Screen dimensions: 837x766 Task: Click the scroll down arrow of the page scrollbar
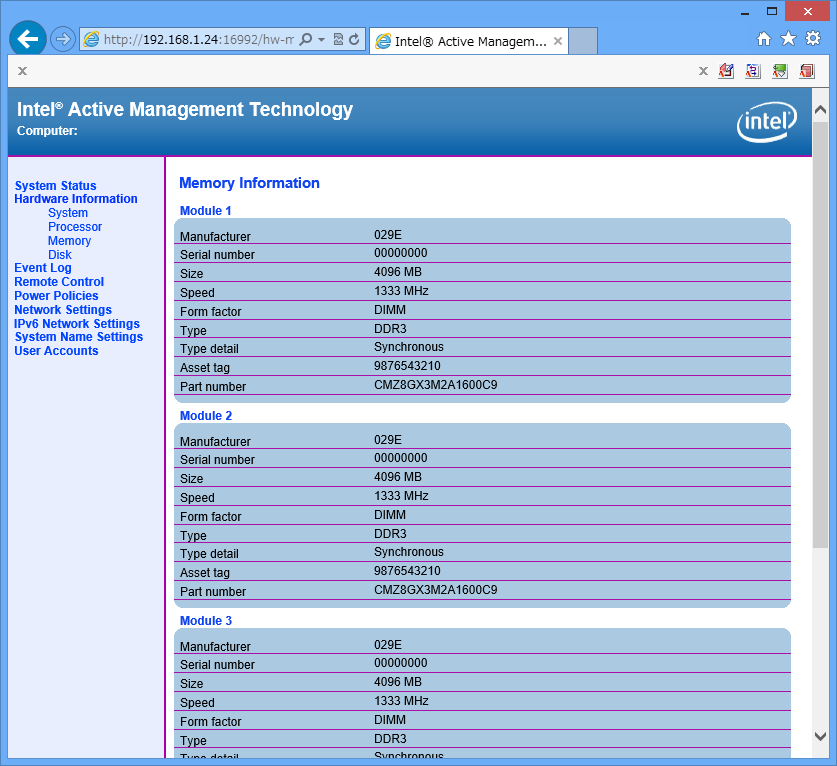click(x=820, y=736)
